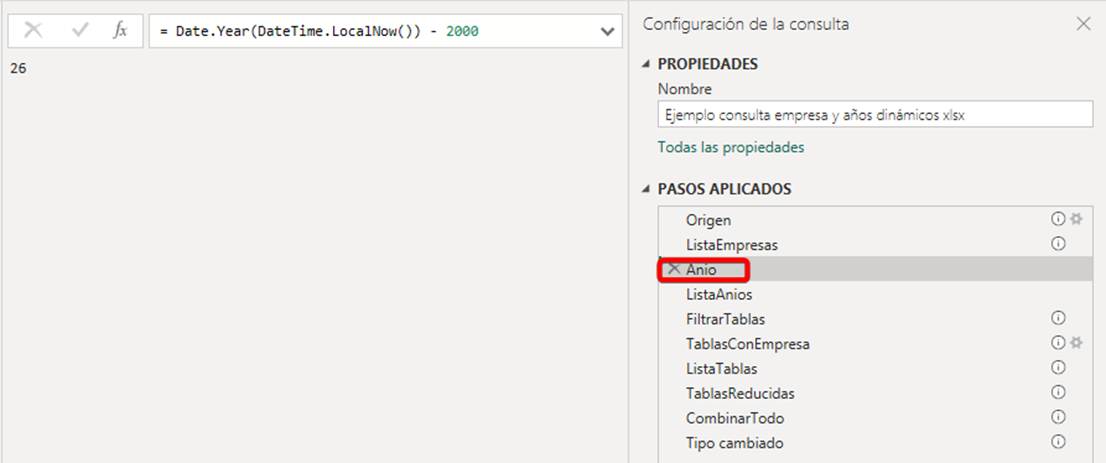Close the Configuración de la consulta pane
1106x463 pixels.
pos(1083,24)
